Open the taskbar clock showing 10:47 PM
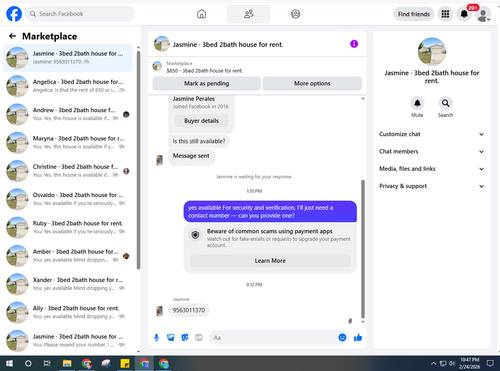The height and width of the screenshot is (371, 500). pyautogui.click(x=470, y=363)
